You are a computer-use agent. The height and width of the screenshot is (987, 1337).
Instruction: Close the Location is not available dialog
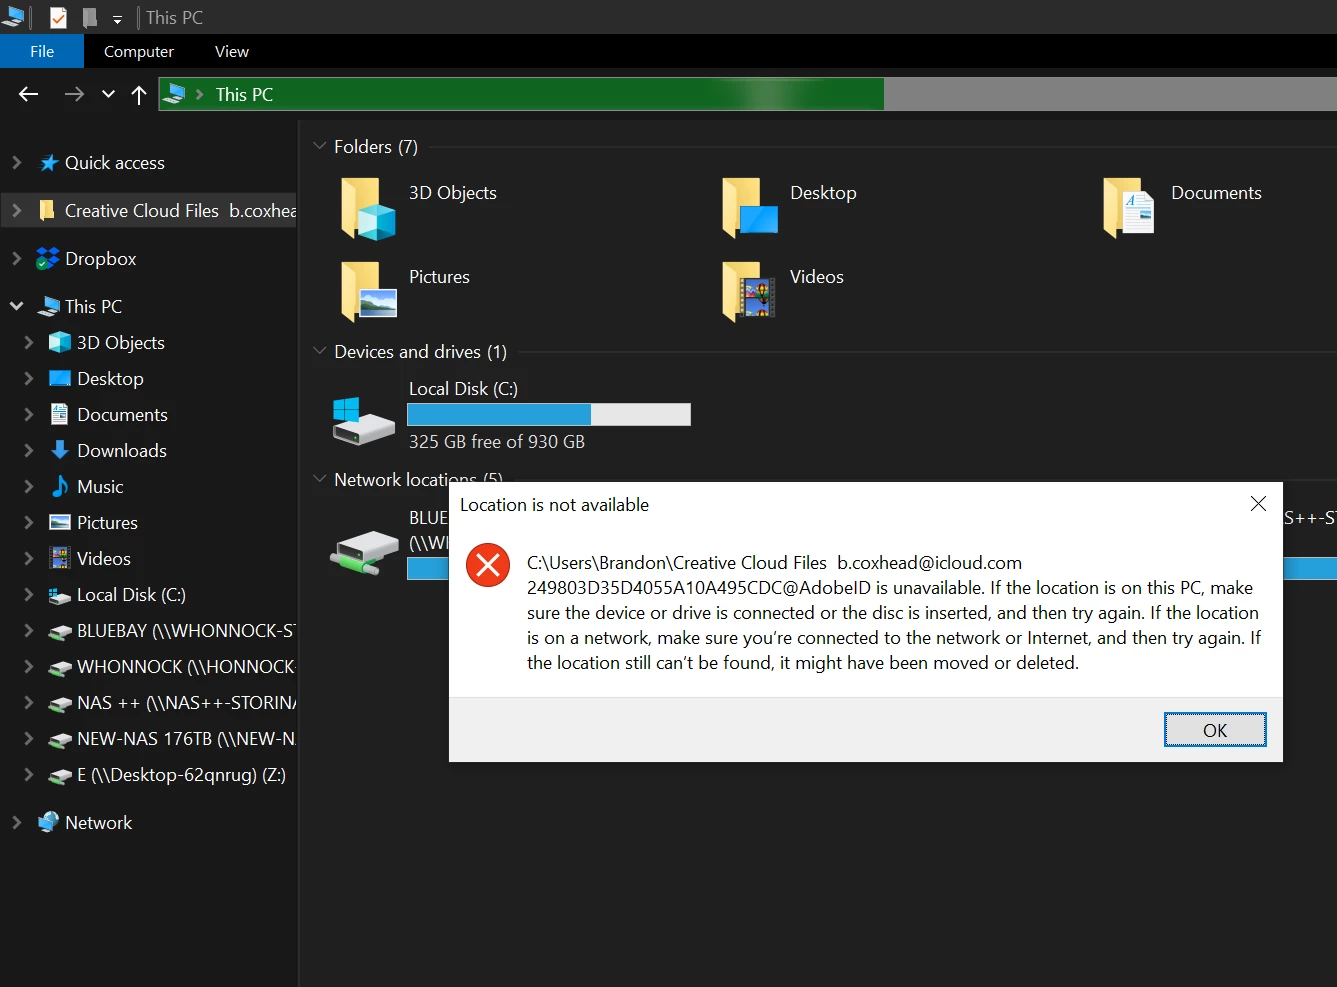pyautogui.click(x=1259, y=504)
